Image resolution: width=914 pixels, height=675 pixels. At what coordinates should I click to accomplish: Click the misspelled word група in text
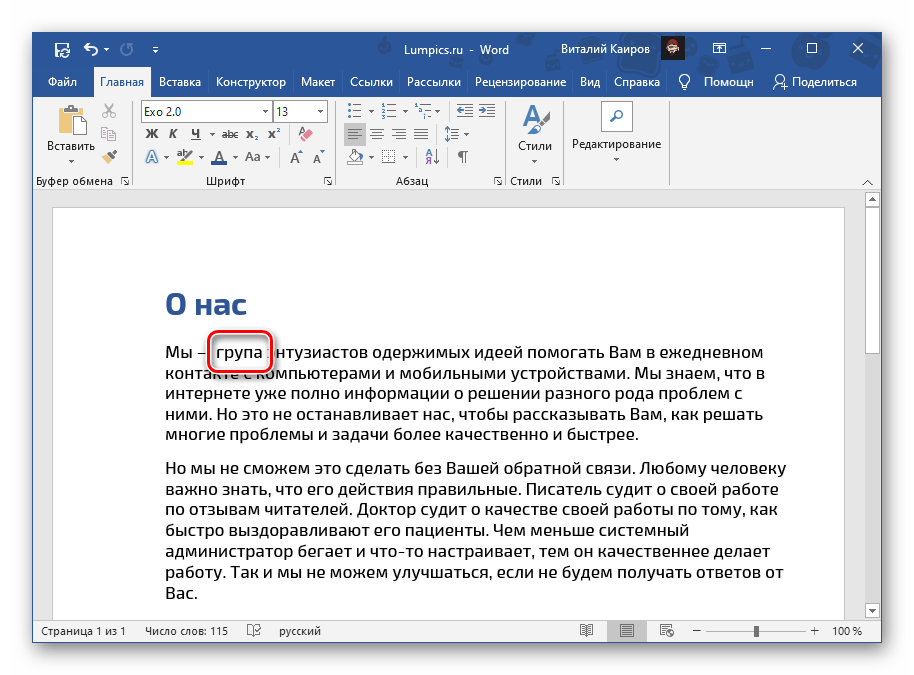[239, 353]
